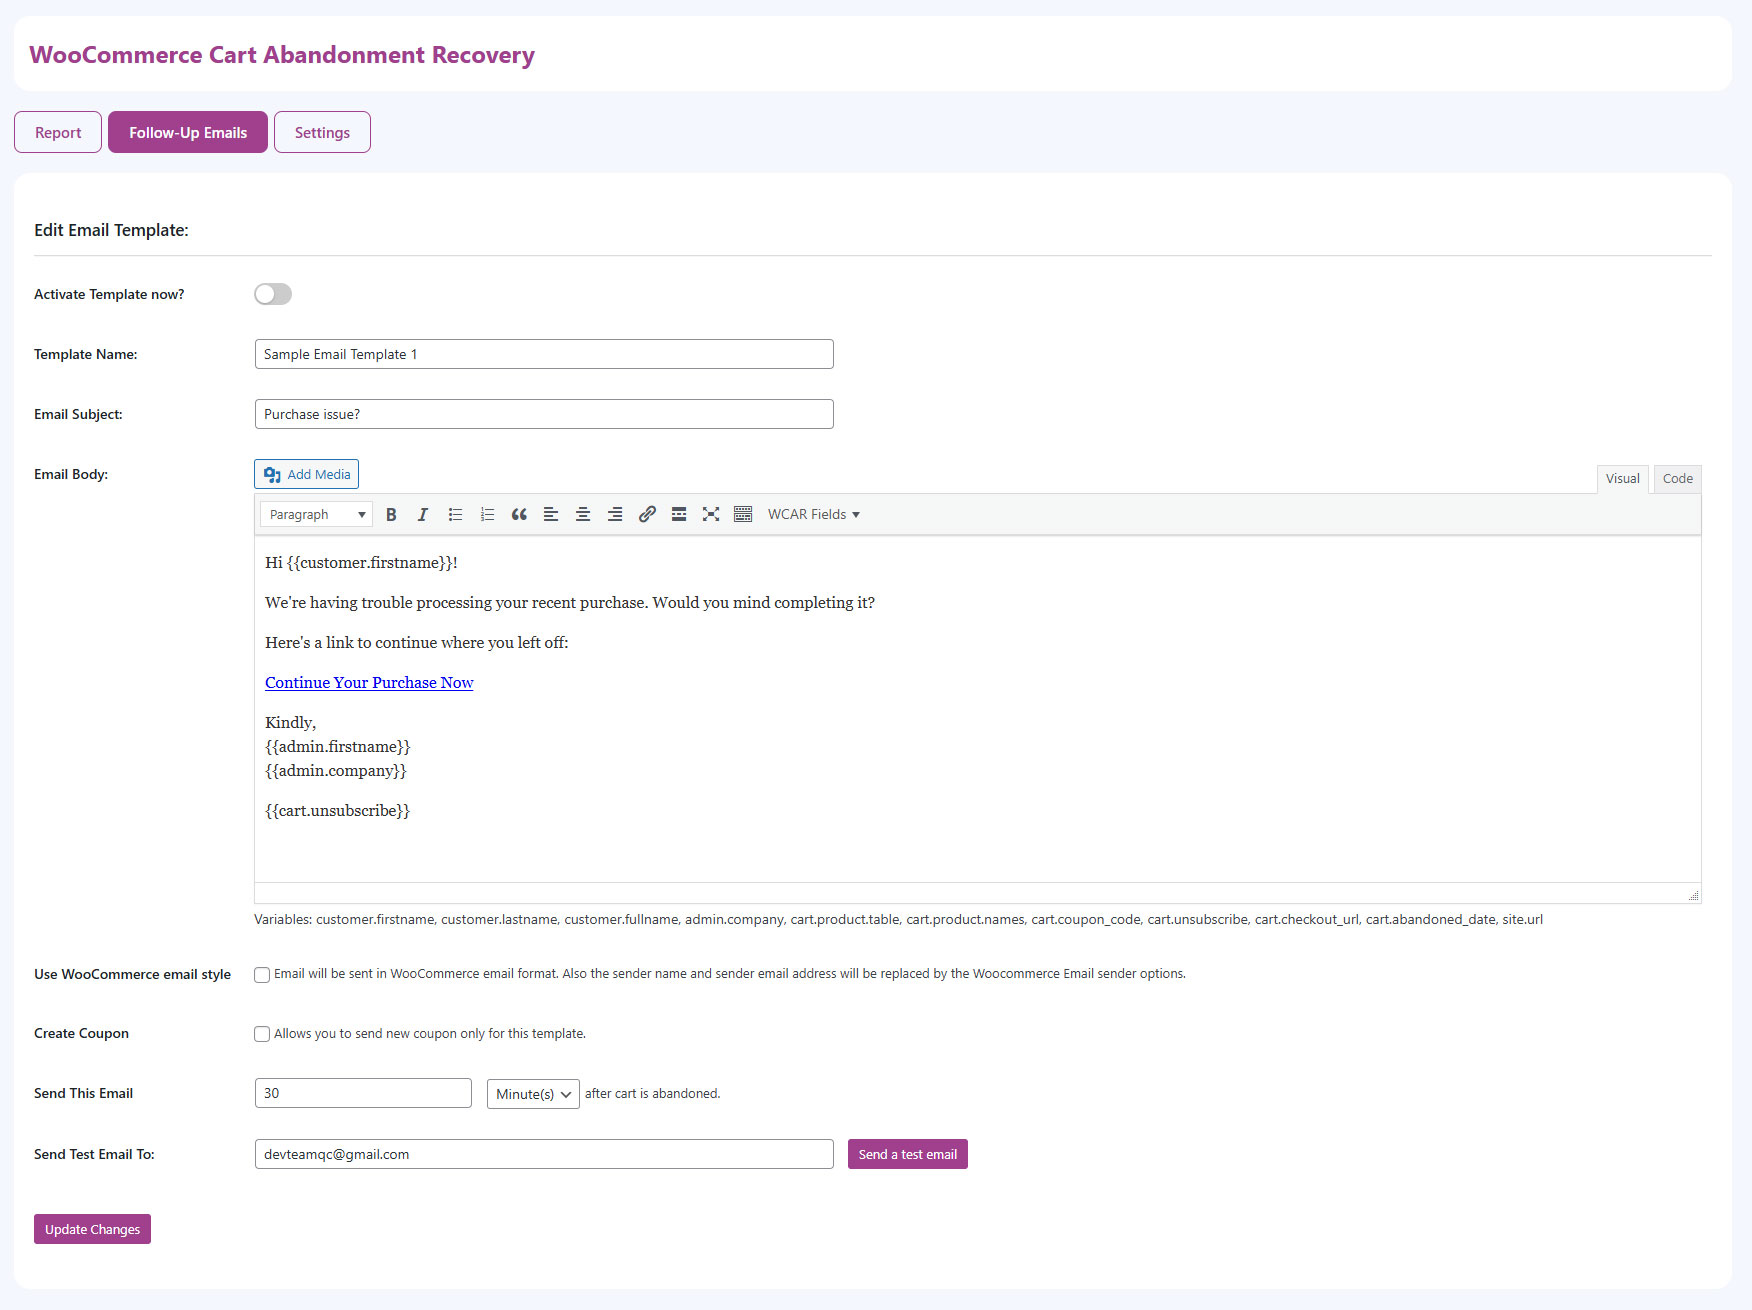Check Use WooCommerce email style box
The height and width of the screenshot is (1310, 1752).
tap(262, 975)
